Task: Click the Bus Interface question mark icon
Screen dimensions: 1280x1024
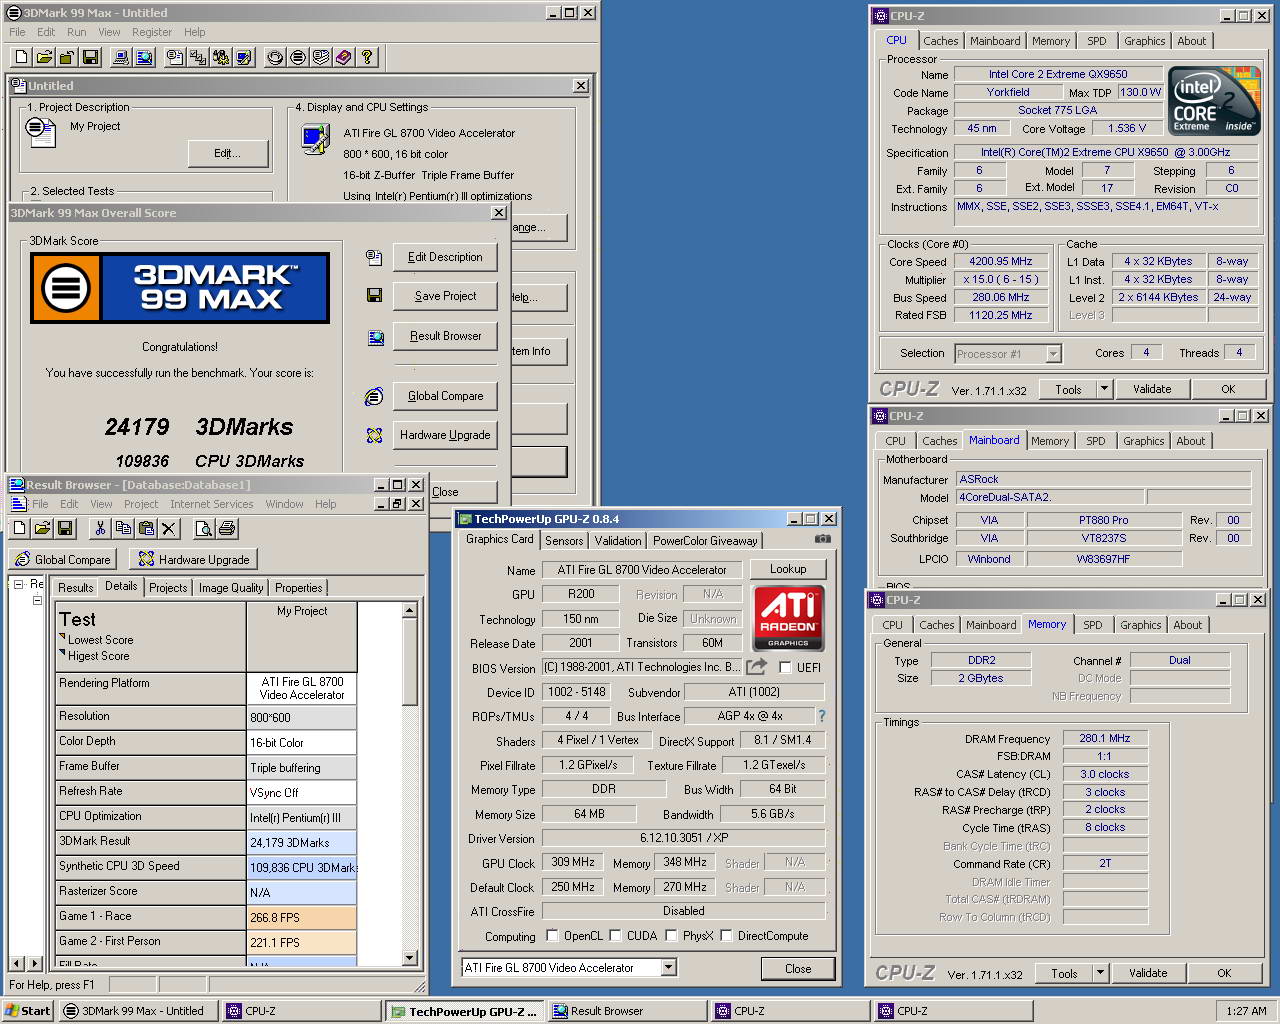Action: (x=822, y=716)
